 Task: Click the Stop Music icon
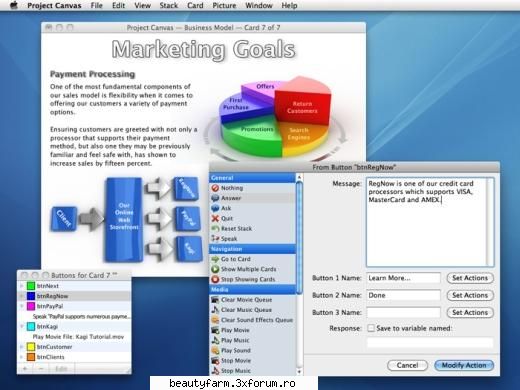(x=215, y=371)
